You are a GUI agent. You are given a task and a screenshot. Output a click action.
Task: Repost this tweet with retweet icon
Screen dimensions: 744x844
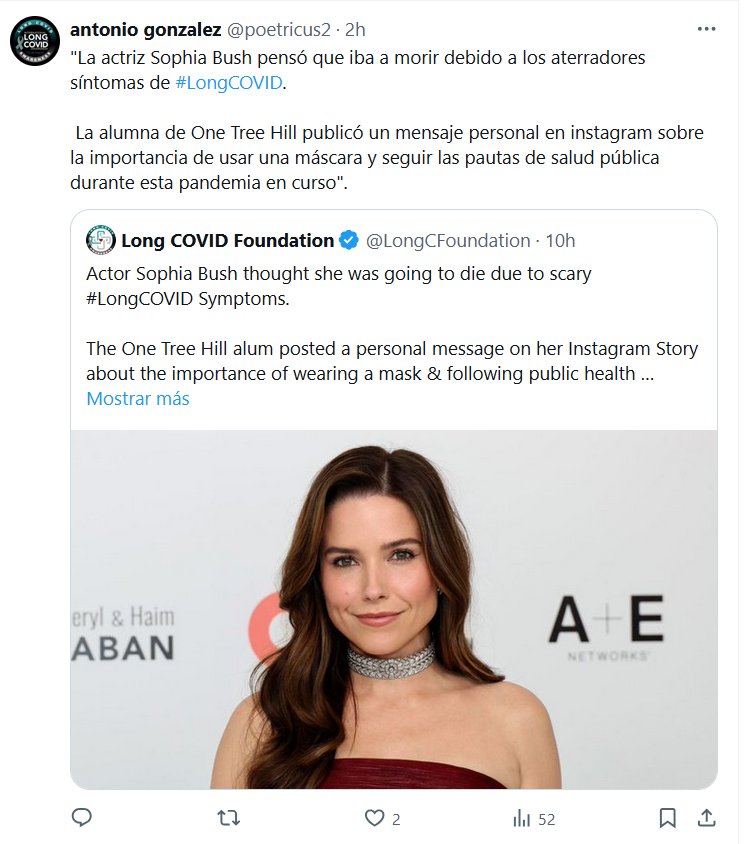(229, 818)
